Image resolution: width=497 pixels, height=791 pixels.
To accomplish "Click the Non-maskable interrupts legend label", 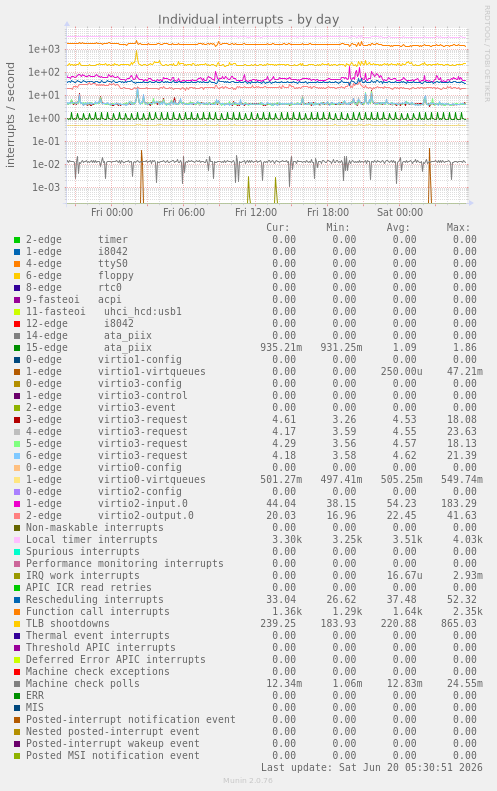I will (x=95, y=527).
